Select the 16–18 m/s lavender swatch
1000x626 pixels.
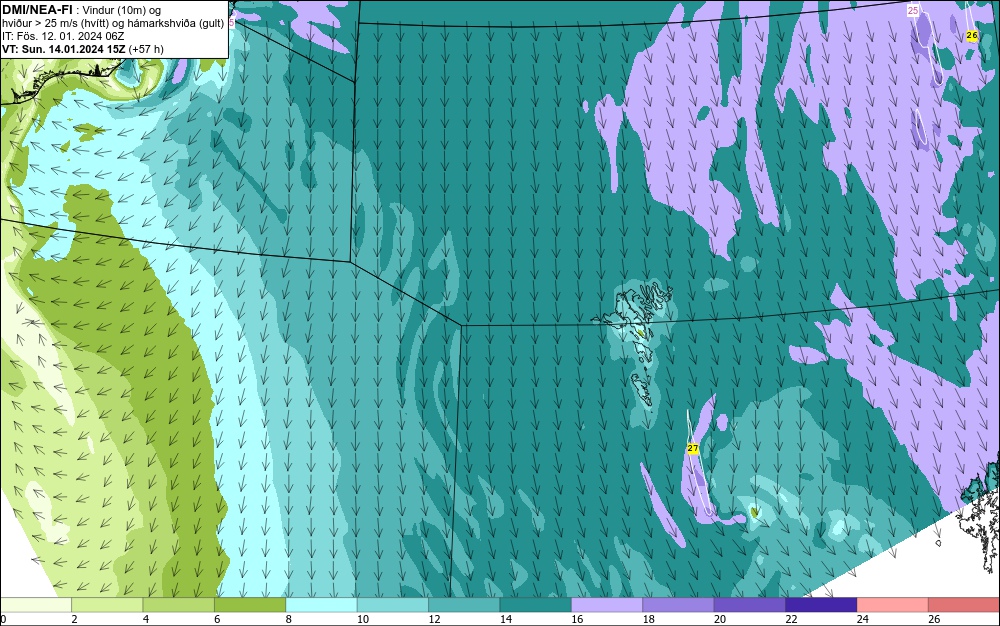[607, 605]
